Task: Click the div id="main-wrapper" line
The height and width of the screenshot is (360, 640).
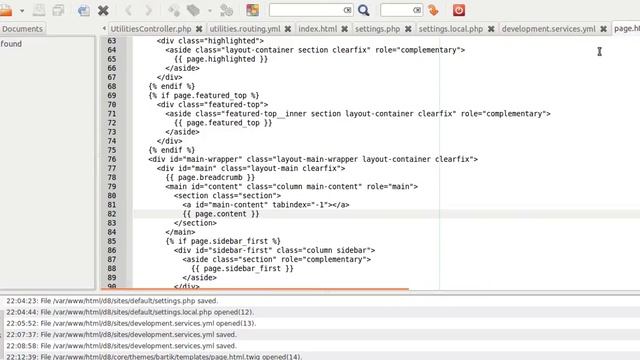Action: 313,159
